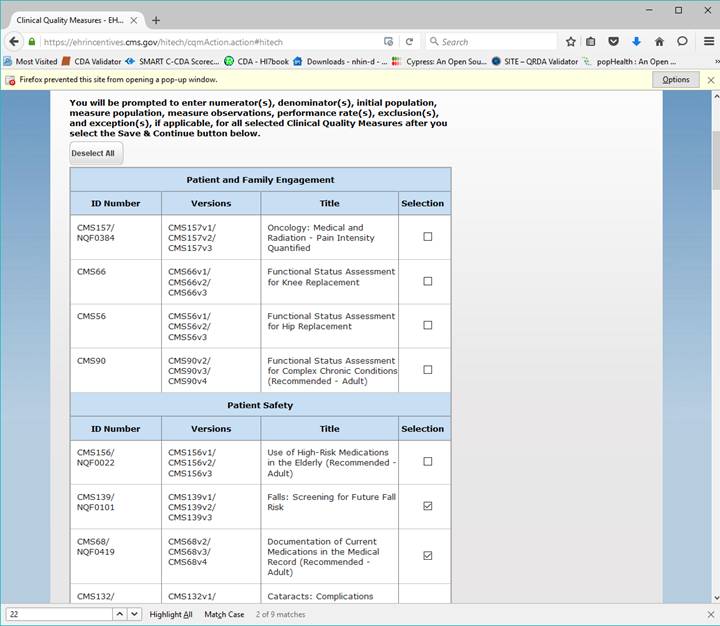Open the pop-up blocker Options dropdown
Viewport: 720px width, 626px height.
point(676,79)
